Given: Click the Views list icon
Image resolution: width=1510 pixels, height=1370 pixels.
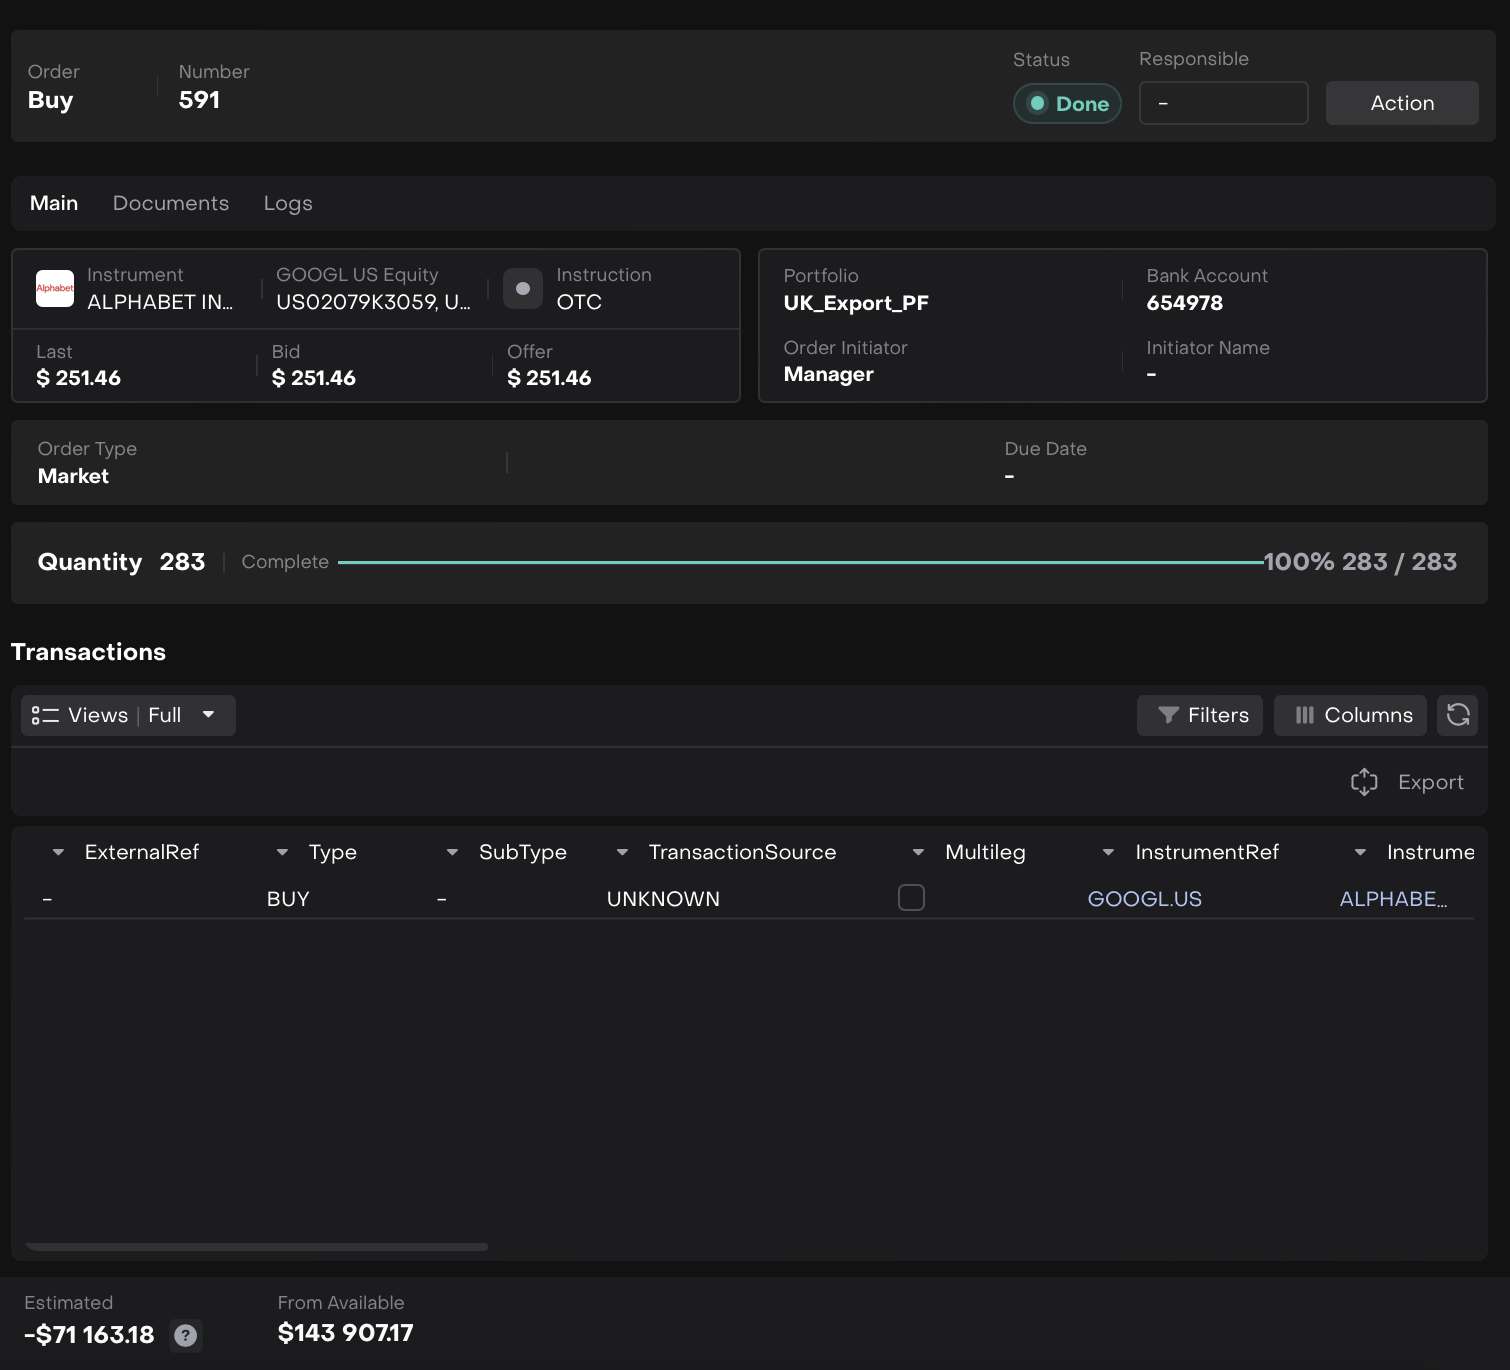Looking at the screenshot, I should pos(45,715).
